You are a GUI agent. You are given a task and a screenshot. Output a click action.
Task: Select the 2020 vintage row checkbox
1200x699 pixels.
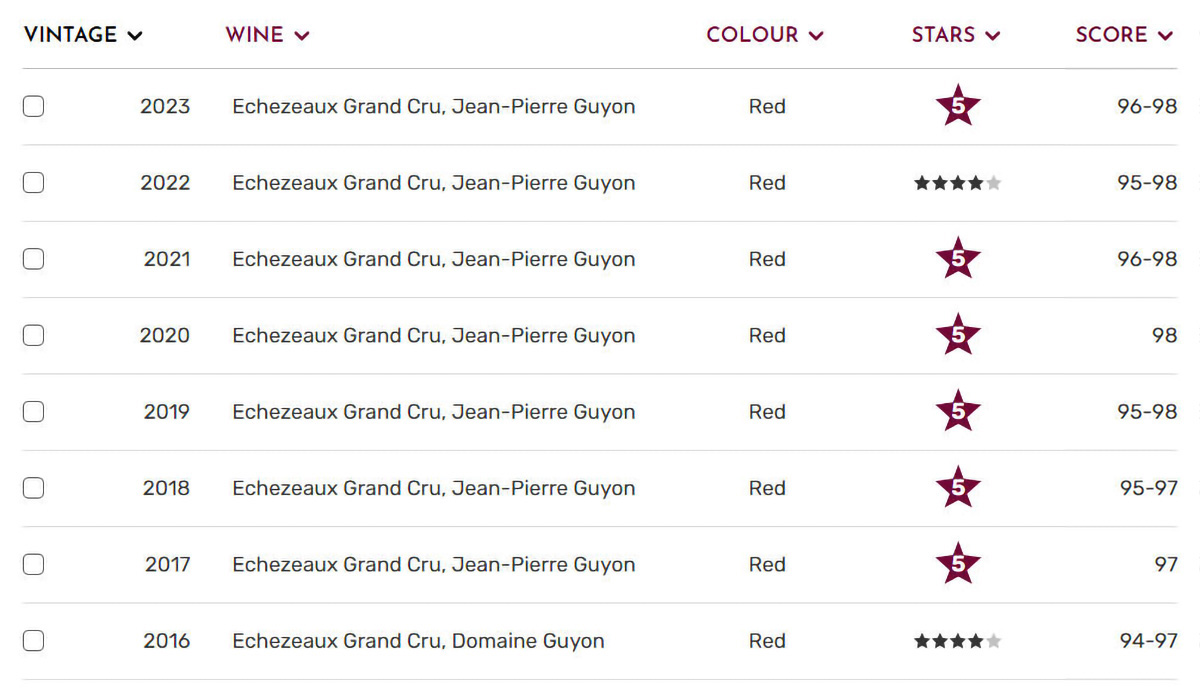coord(34,335)
